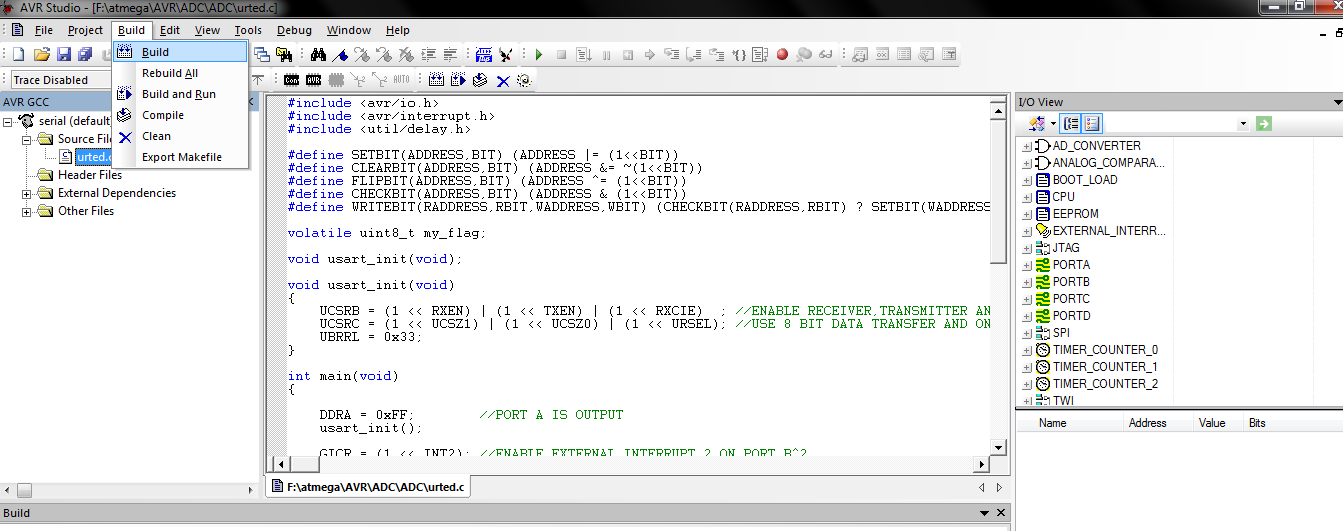Clean project with the blue X toolbar icon
This screenshot has height=531, width=1343.
pos(503,80)
